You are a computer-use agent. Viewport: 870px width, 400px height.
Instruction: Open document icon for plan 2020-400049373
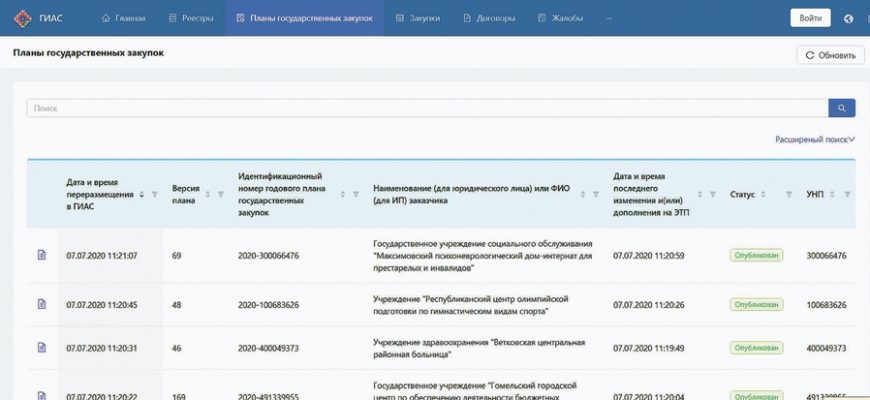coord(42,347)
